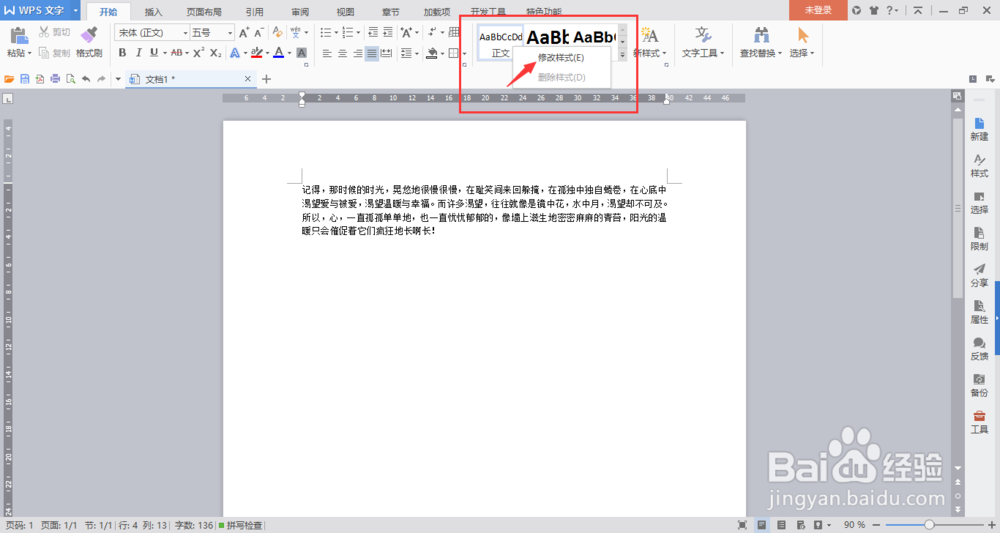Apply superscript formatting
This screenshot has height=533, width=1000.
click(199, 53)
